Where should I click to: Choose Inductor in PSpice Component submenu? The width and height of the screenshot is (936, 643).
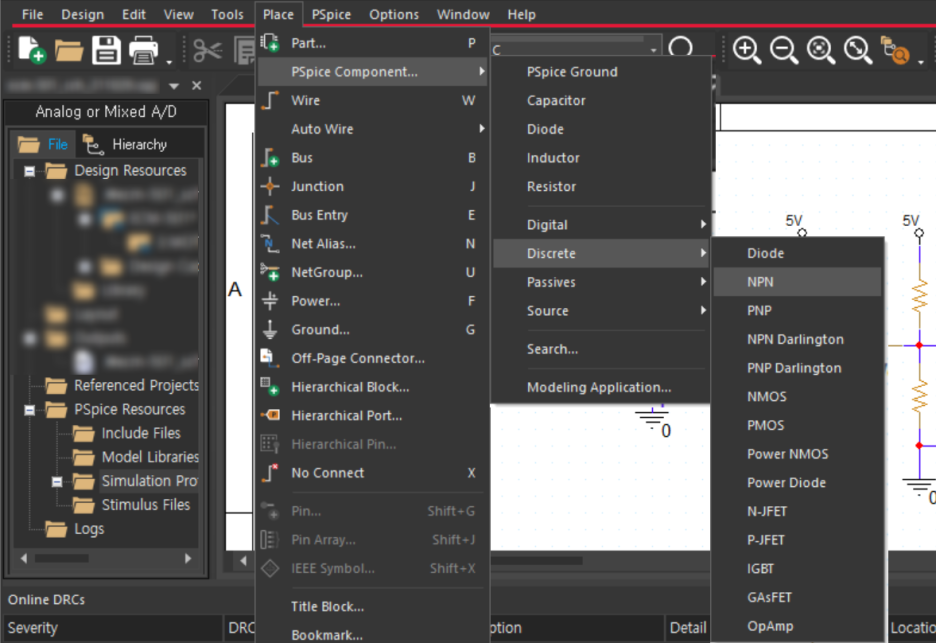coord(601,158)
